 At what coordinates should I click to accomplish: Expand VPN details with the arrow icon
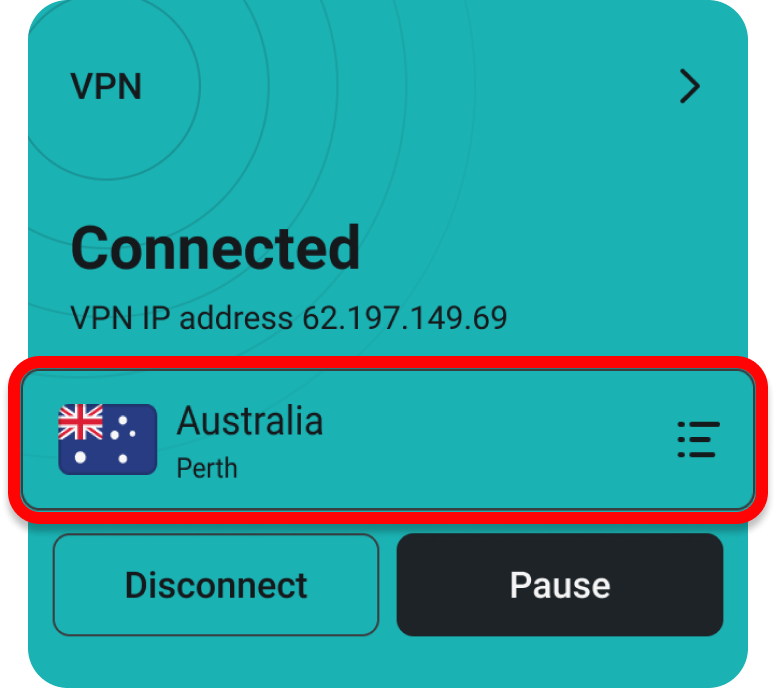[x=689, y=86]
